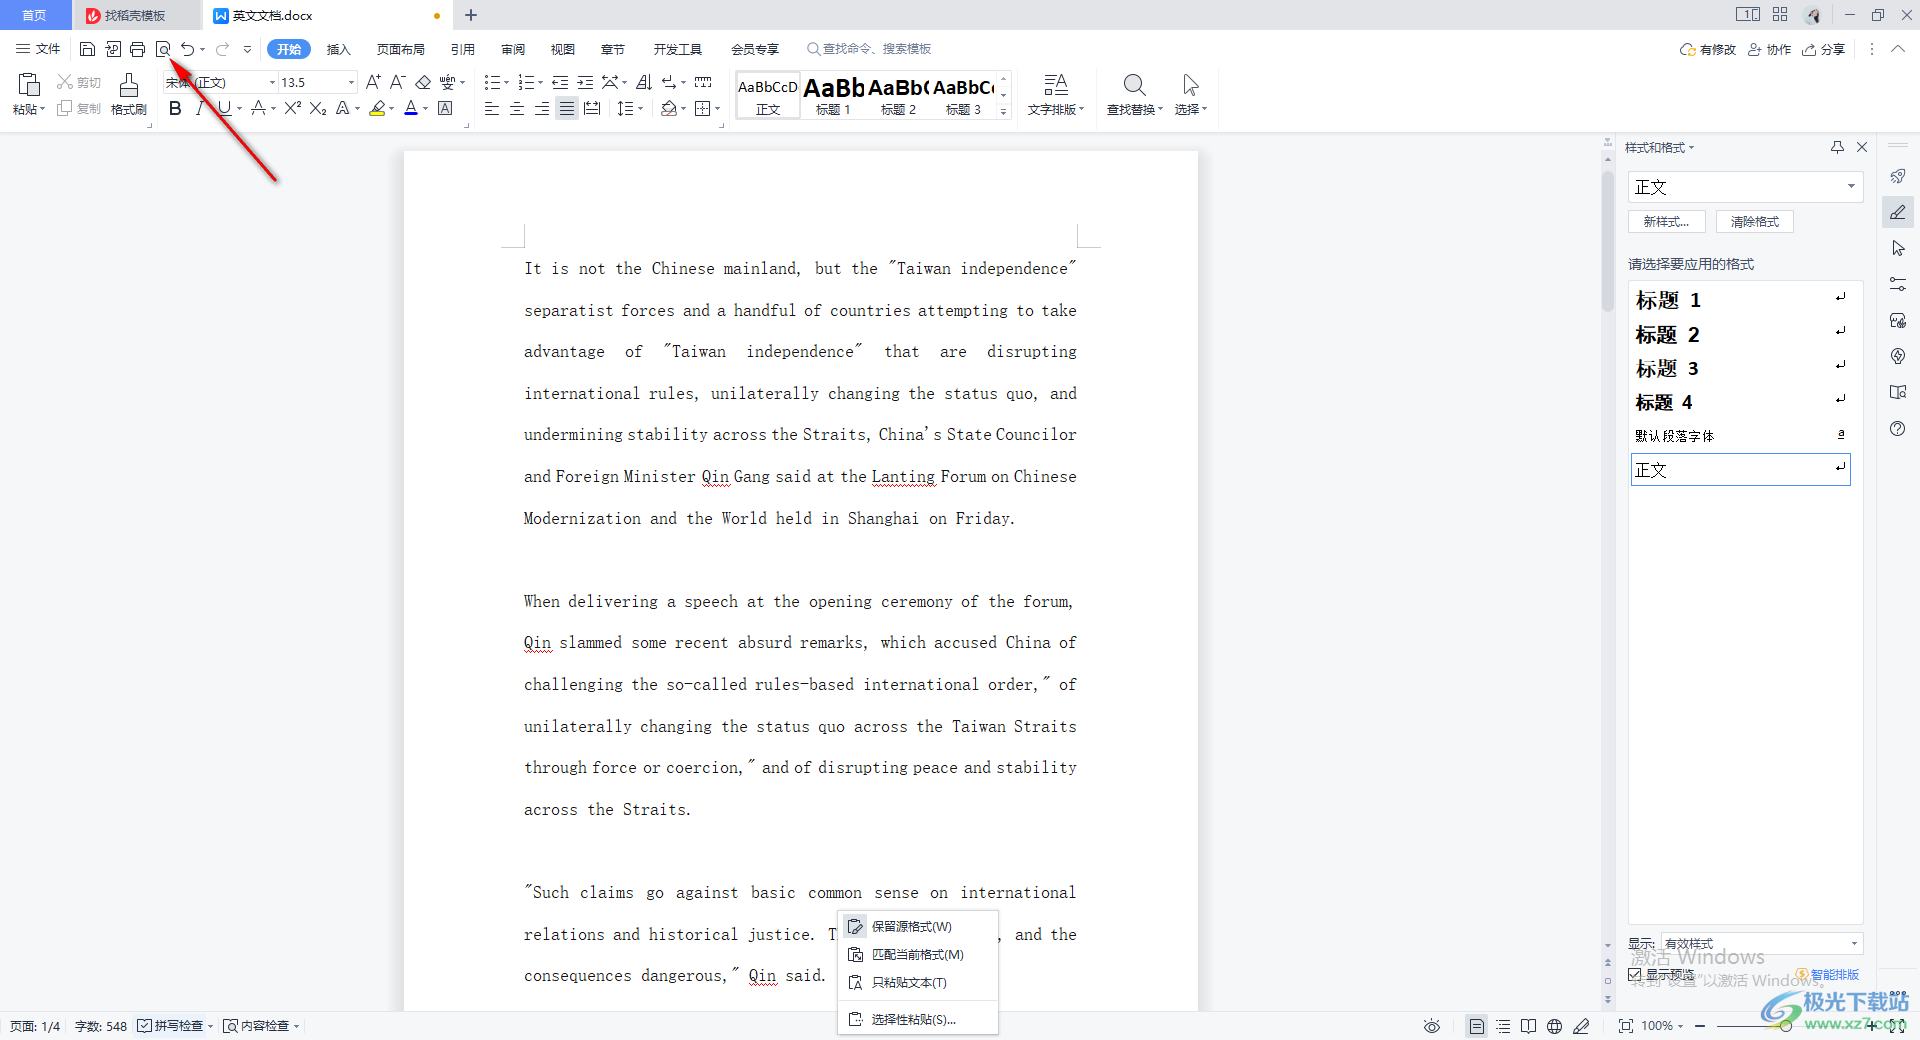
Task: Switch to the 插入 ribbon tab
Action: click(339, 49)
